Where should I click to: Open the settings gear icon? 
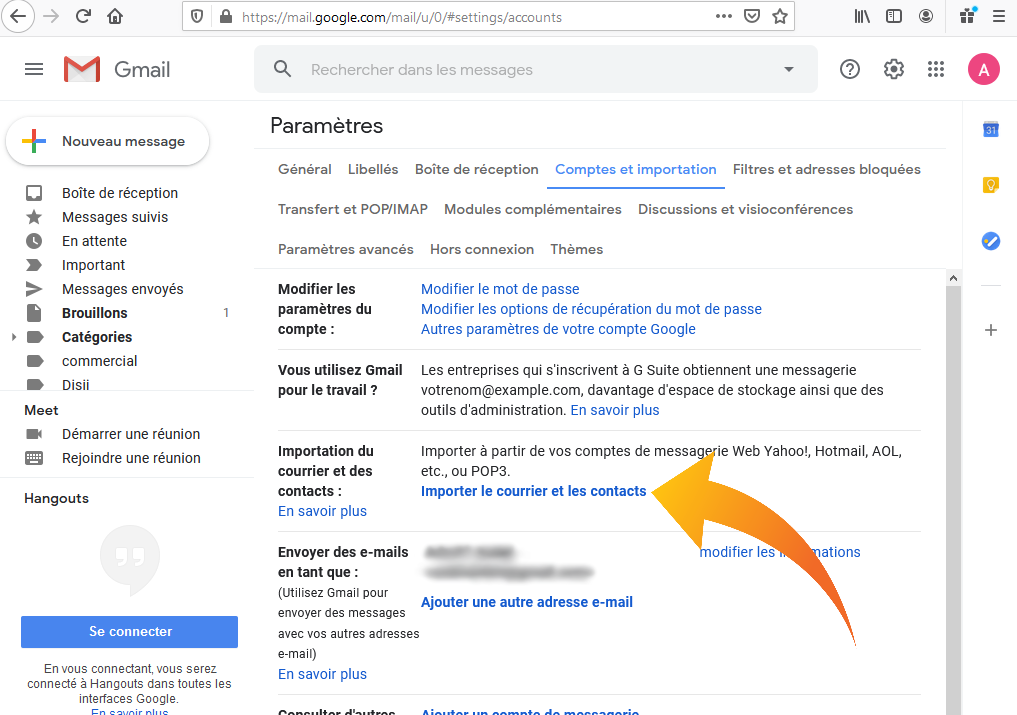click(x=894, y=69)
